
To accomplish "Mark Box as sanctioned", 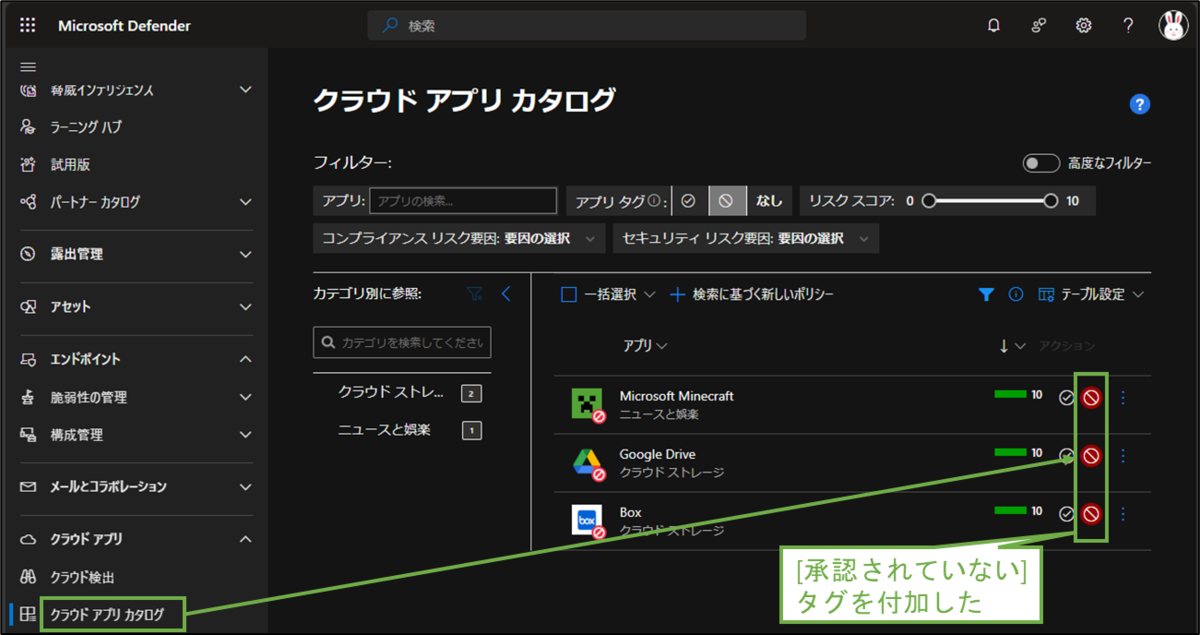I will pos(1067,514).
